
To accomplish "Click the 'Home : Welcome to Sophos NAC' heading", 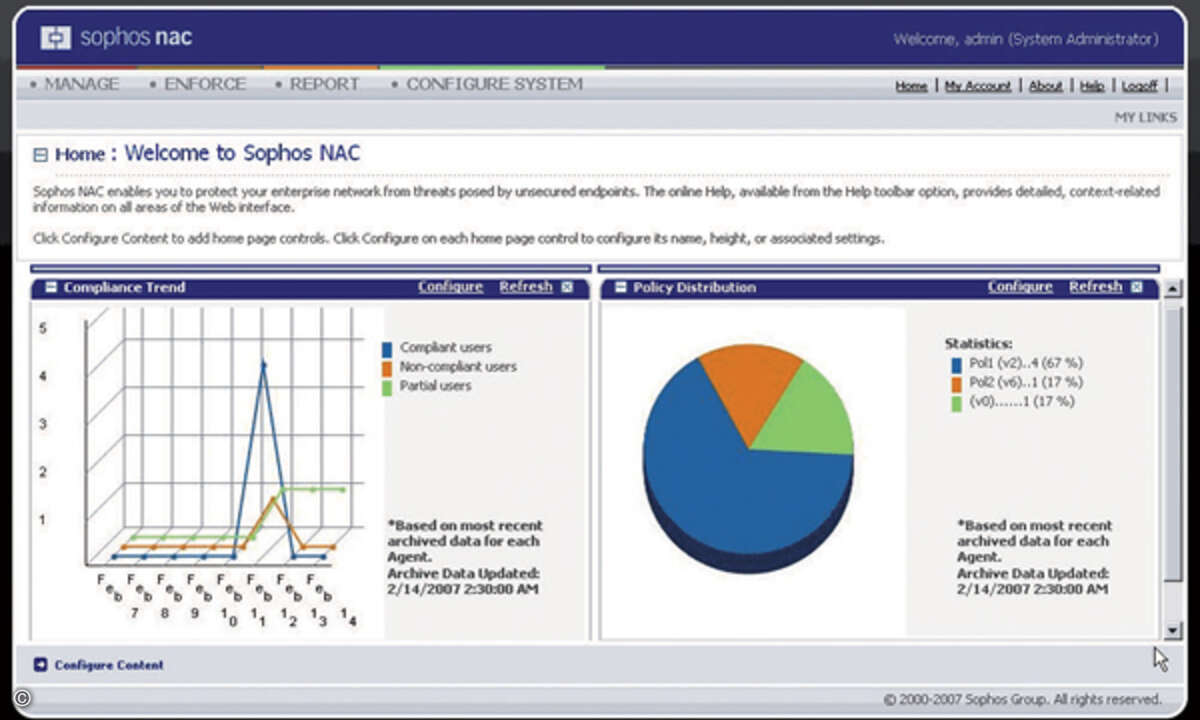I will [207, 154].
